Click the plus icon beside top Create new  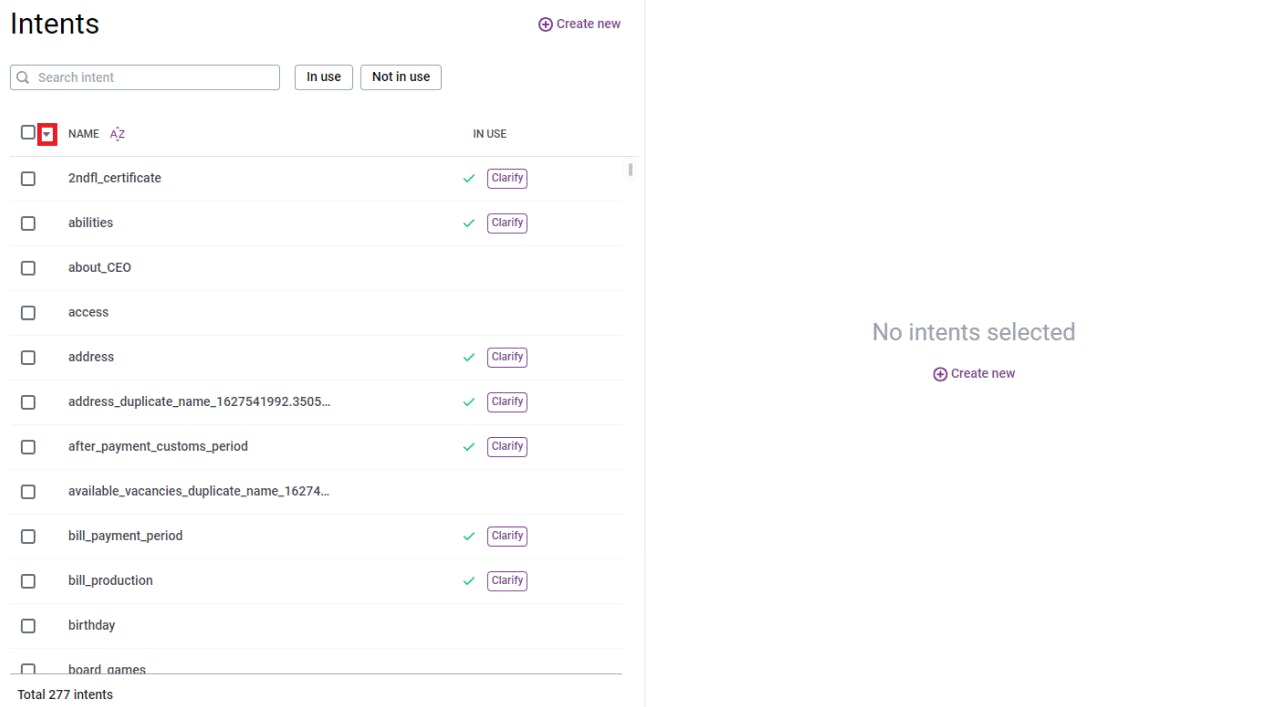click(x=545, y=24)
